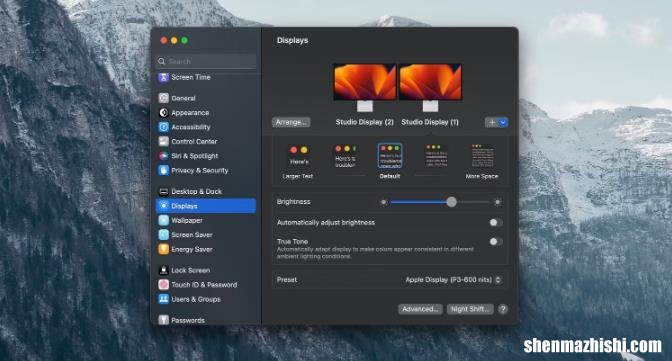Click the Passwords key icon
672x361 pixels.
pos(163,320)
